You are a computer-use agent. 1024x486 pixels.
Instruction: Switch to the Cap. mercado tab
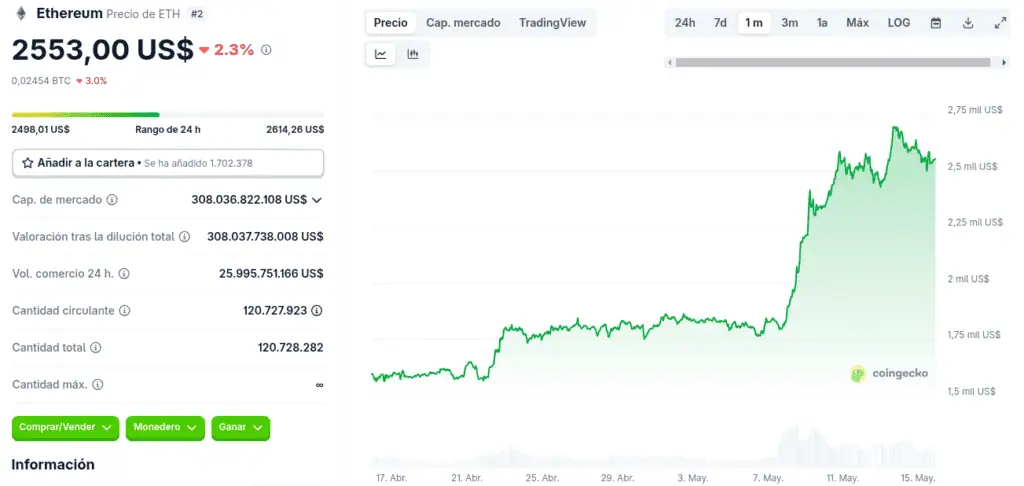click(x=463, y=23)
